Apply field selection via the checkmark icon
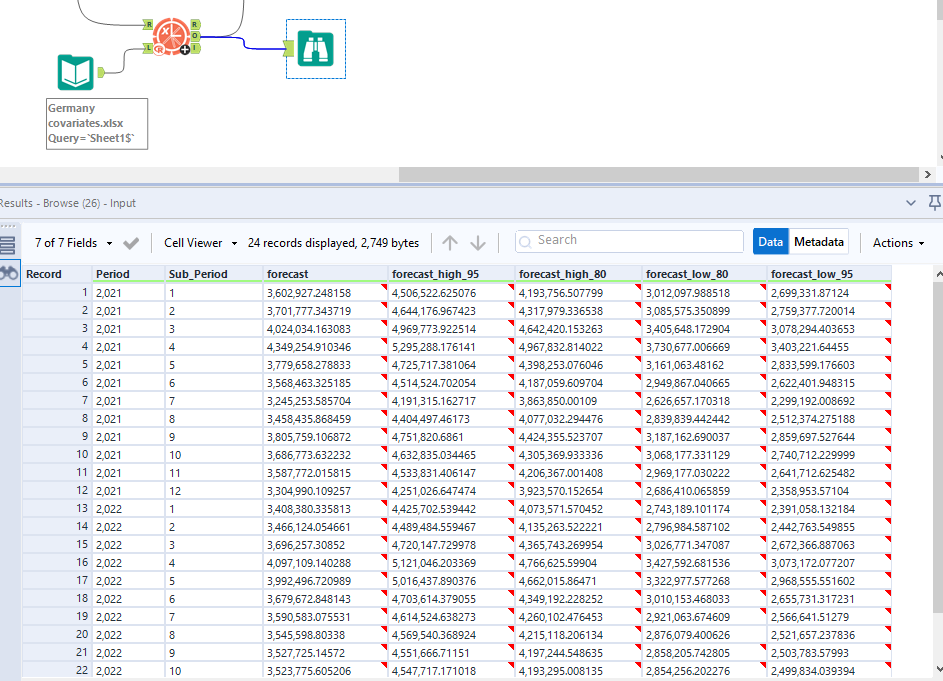Screen dimensions: 943x681 click(x=129, y=241)
